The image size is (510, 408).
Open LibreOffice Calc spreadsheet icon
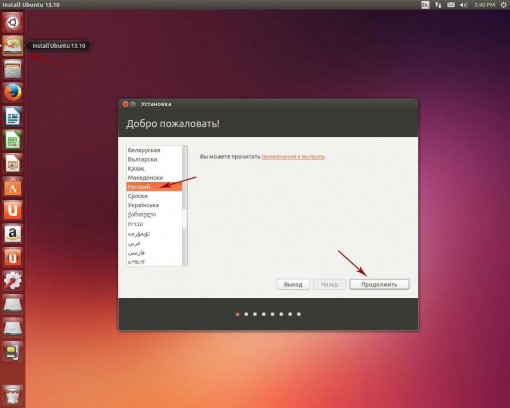coord(13,140)
